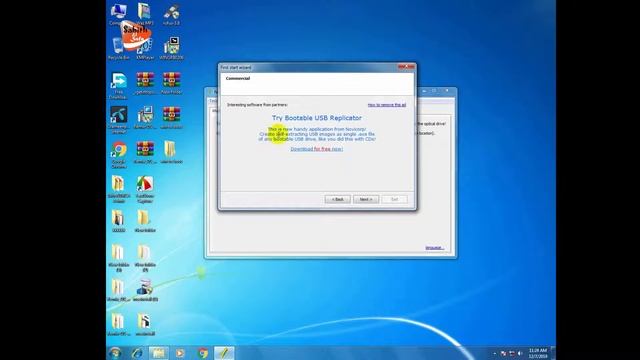Click the volume icon in the system tray
The height and width of the screenshot is (360, 640).
[x=520, y=353]
